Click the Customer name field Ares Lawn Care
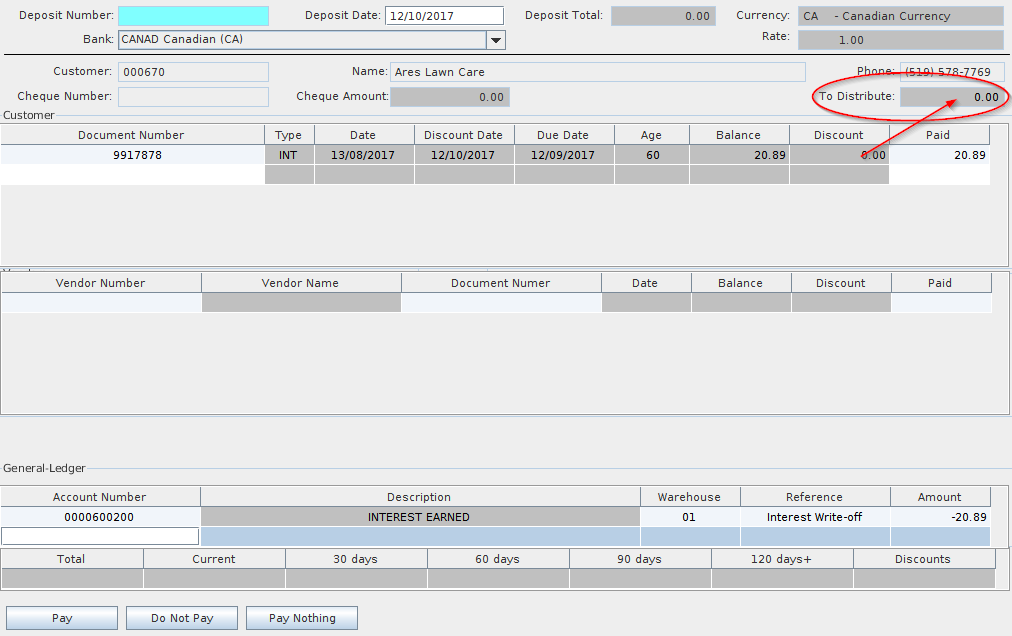The height and width of the screenshot is (636, 1012). 597,72
